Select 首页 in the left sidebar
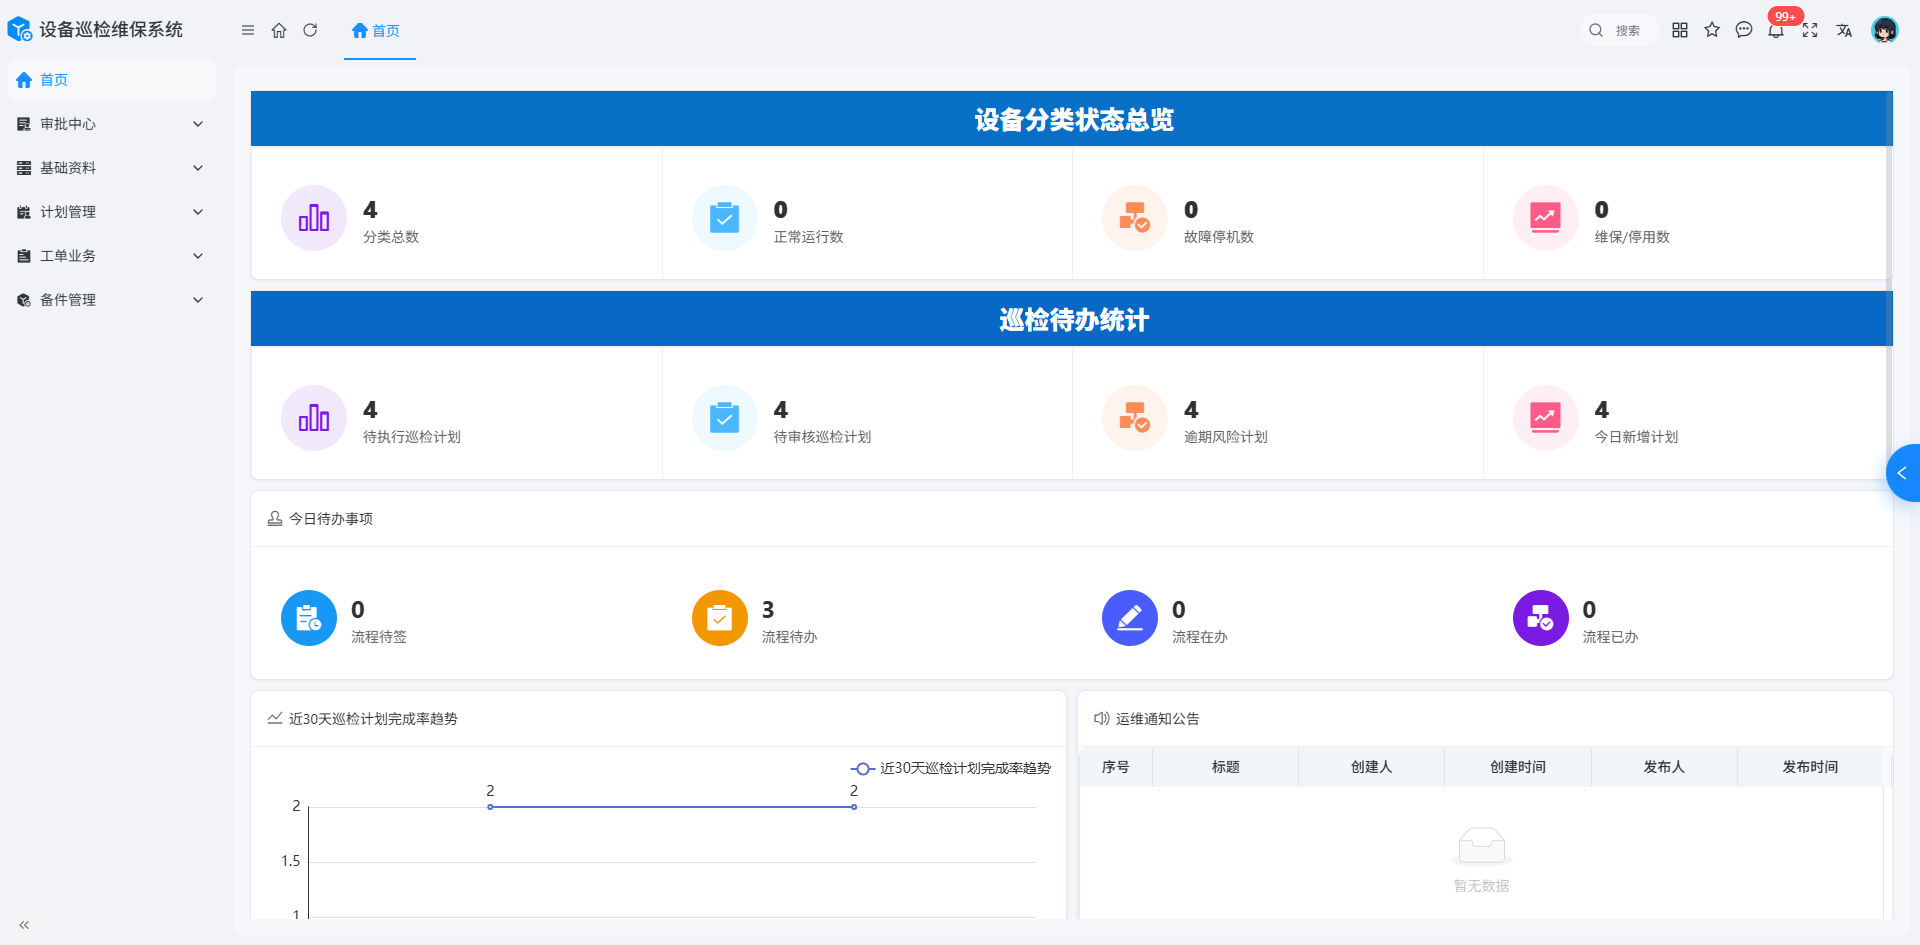The image size is (1920, 945). pos(111,80)
